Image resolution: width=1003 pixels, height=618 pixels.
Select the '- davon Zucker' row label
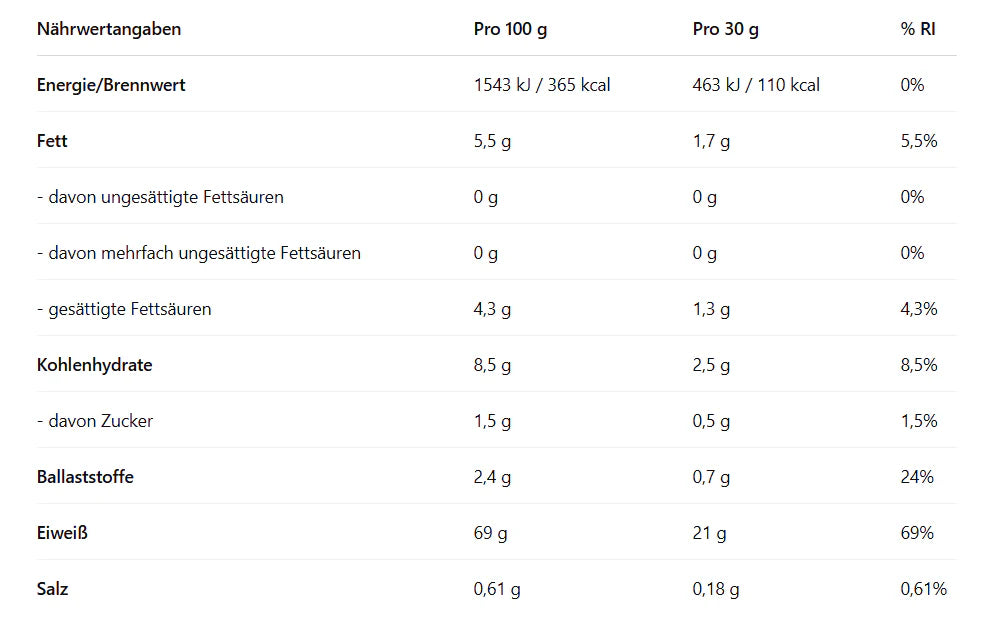(x=95, y=421)
